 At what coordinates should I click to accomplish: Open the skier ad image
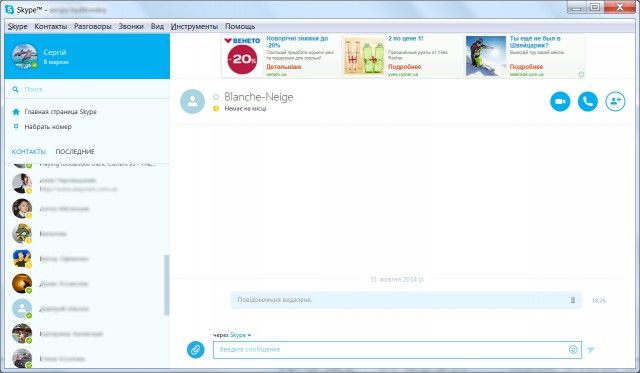coord(486,56)
